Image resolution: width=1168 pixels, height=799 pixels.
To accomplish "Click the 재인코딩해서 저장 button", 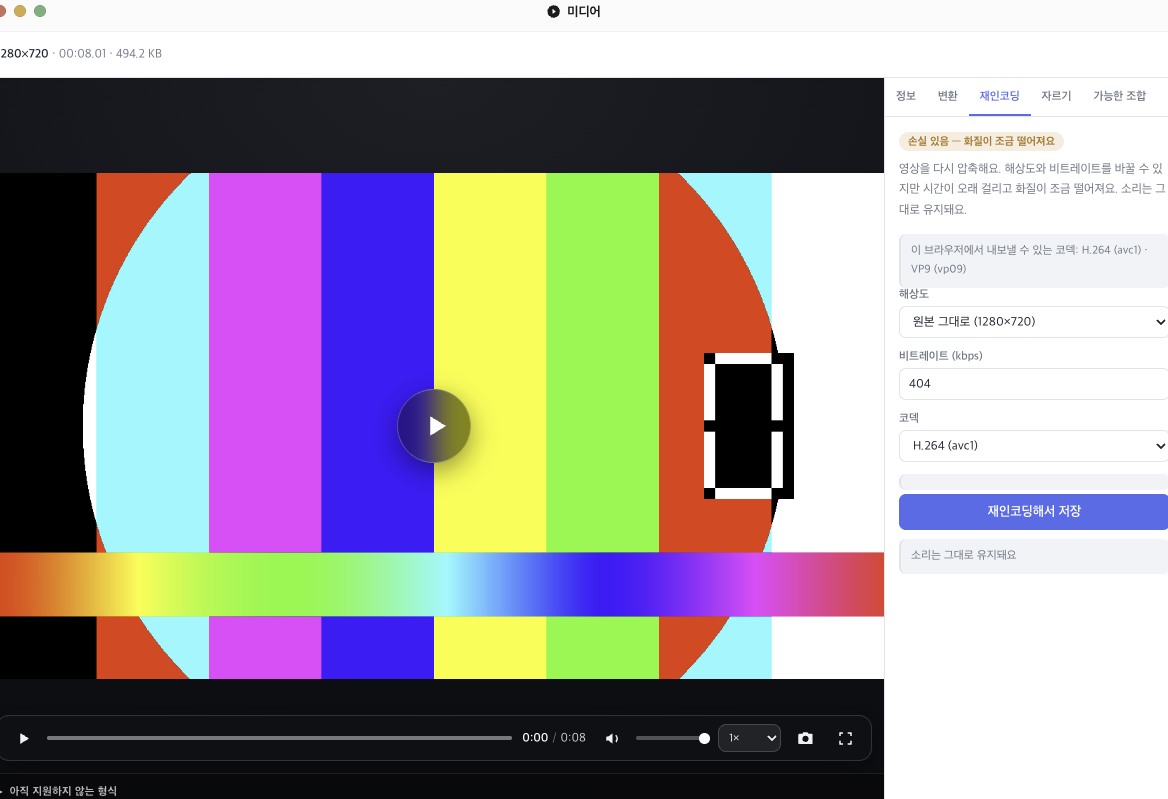I will click(1033, 512).
